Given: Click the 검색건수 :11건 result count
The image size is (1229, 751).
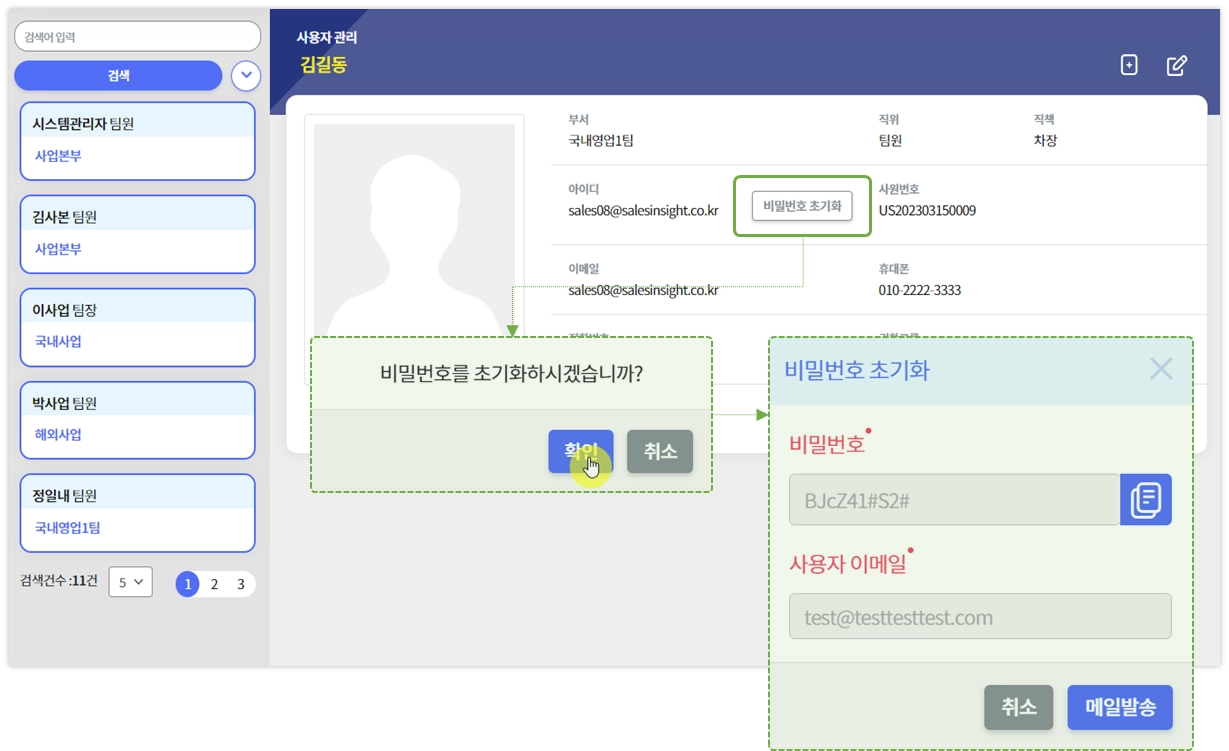Looking at the screenshot, I should [59, 581].
